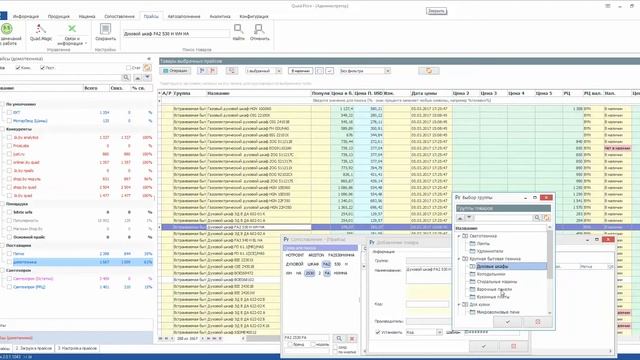Open the Наценка ribbon tab
Screen dimensions: 640x360
coord(87,16)
